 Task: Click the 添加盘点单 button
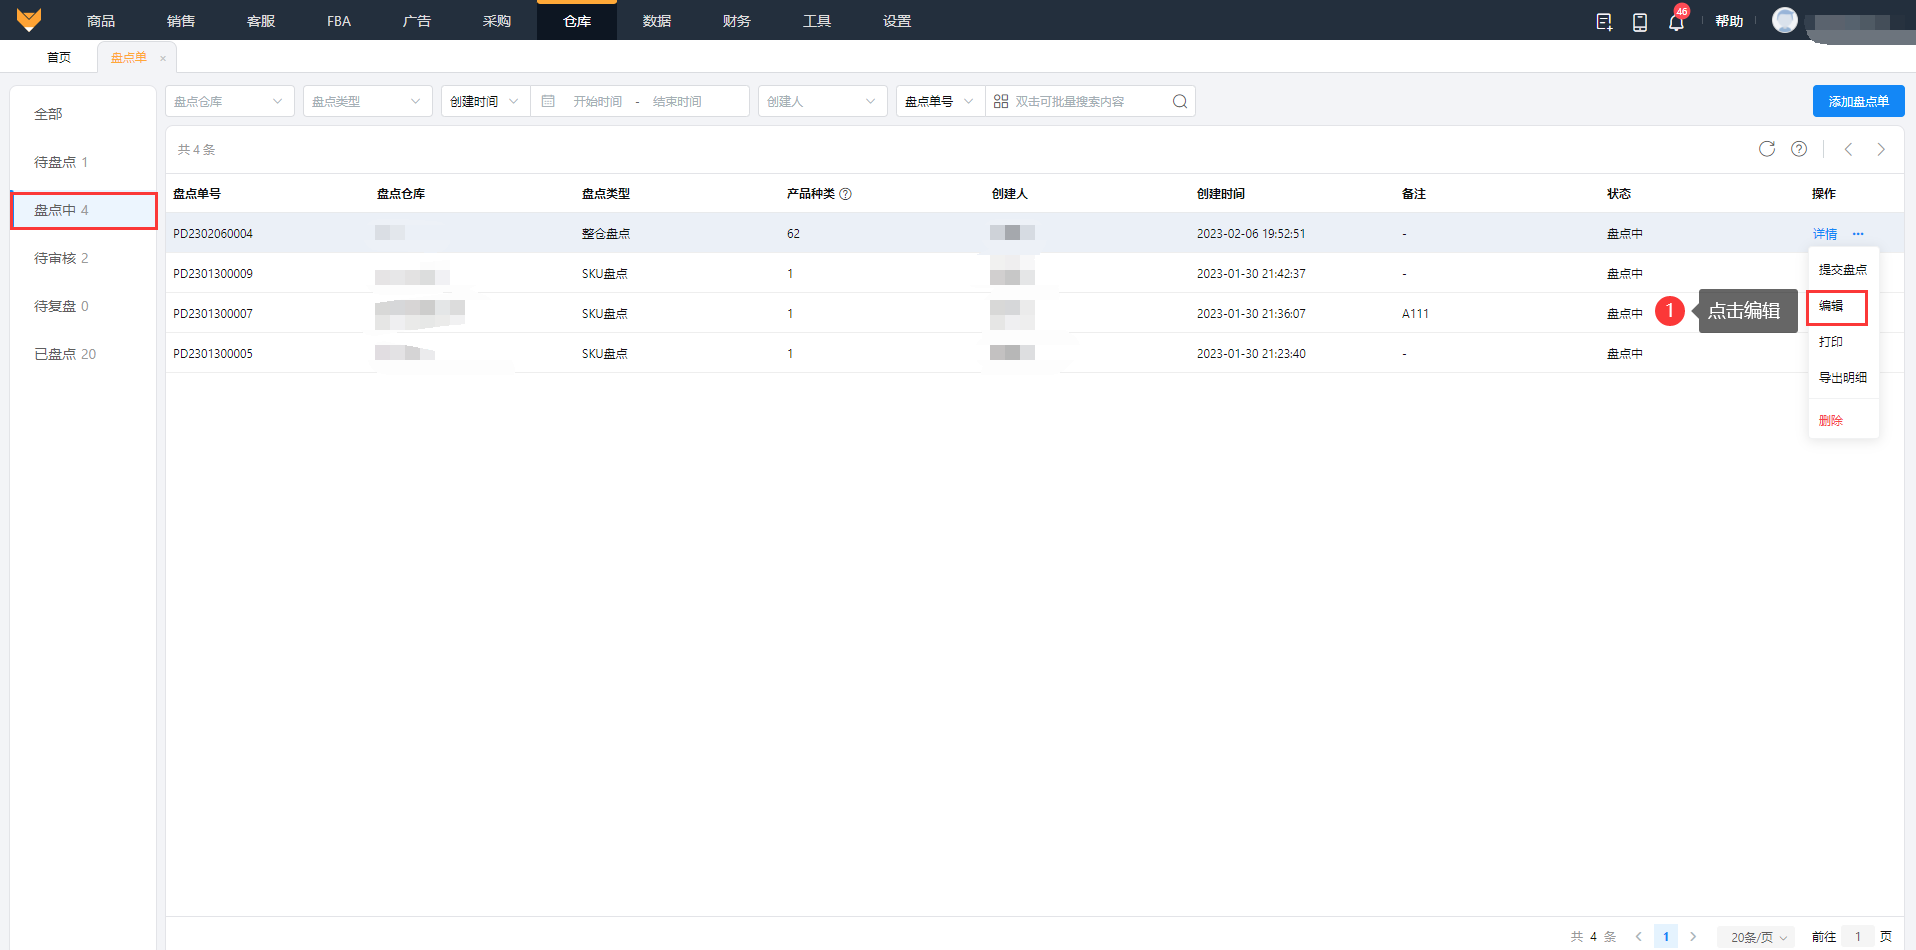(x=1858, y=101)
